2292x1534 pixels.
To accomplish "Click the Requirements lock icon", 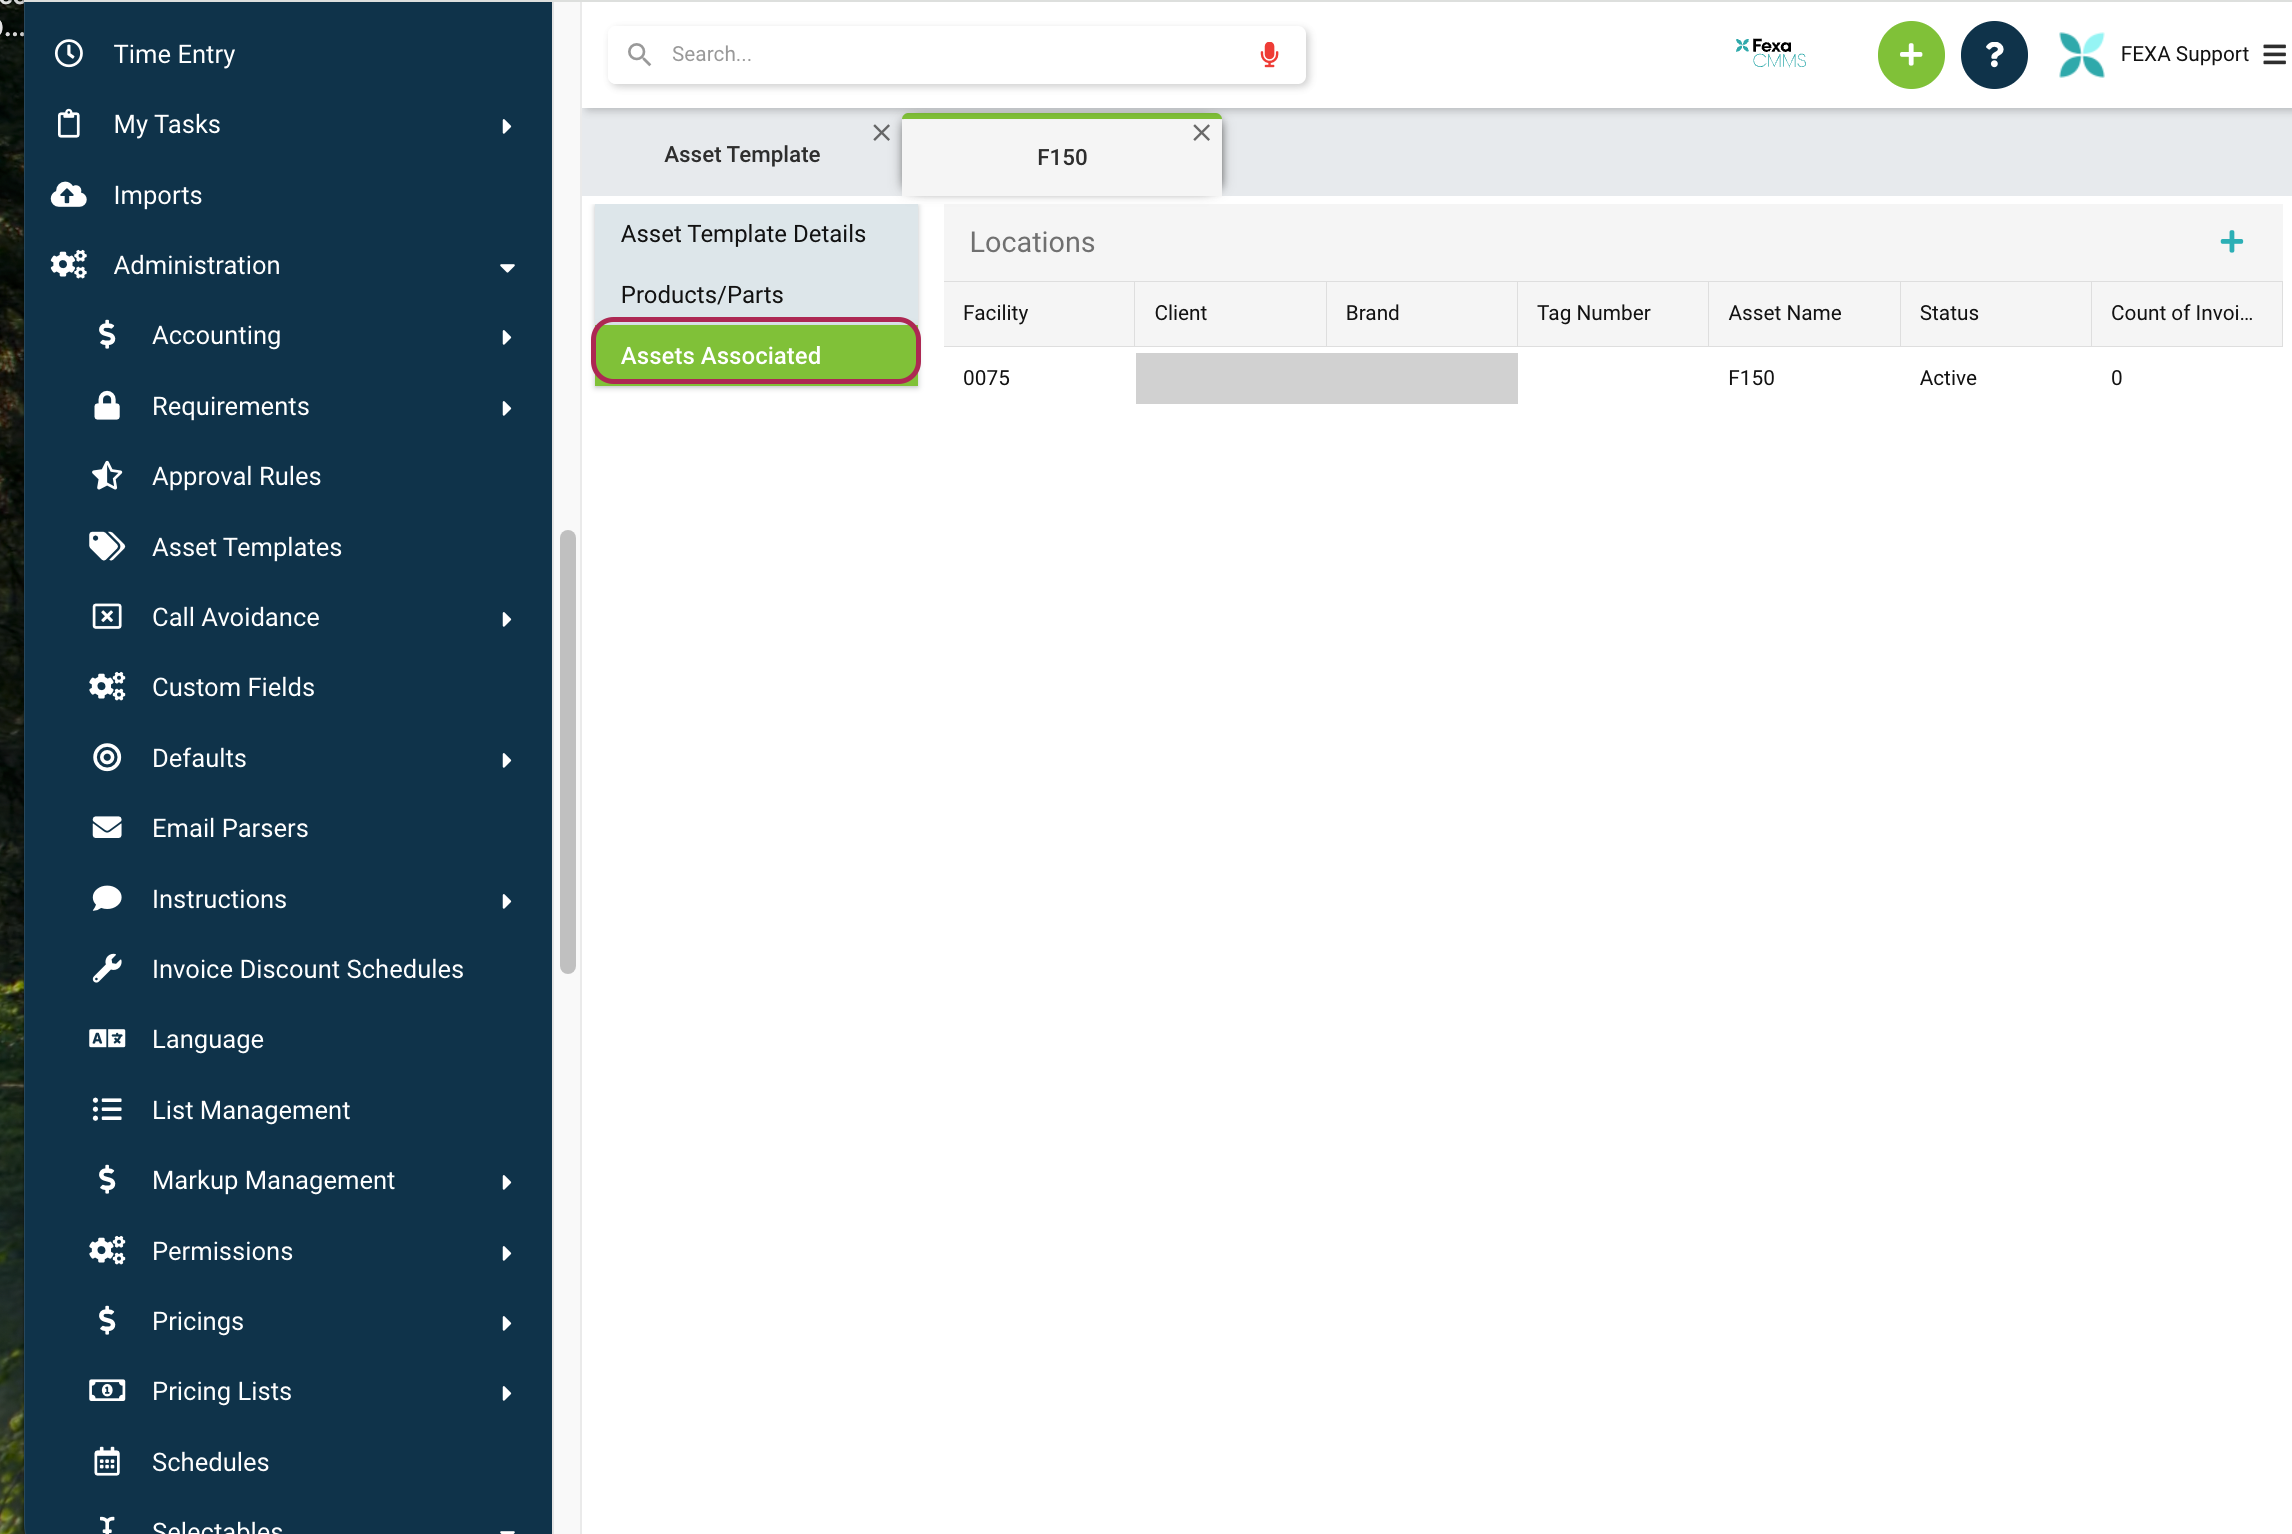I will coord(107,406).
